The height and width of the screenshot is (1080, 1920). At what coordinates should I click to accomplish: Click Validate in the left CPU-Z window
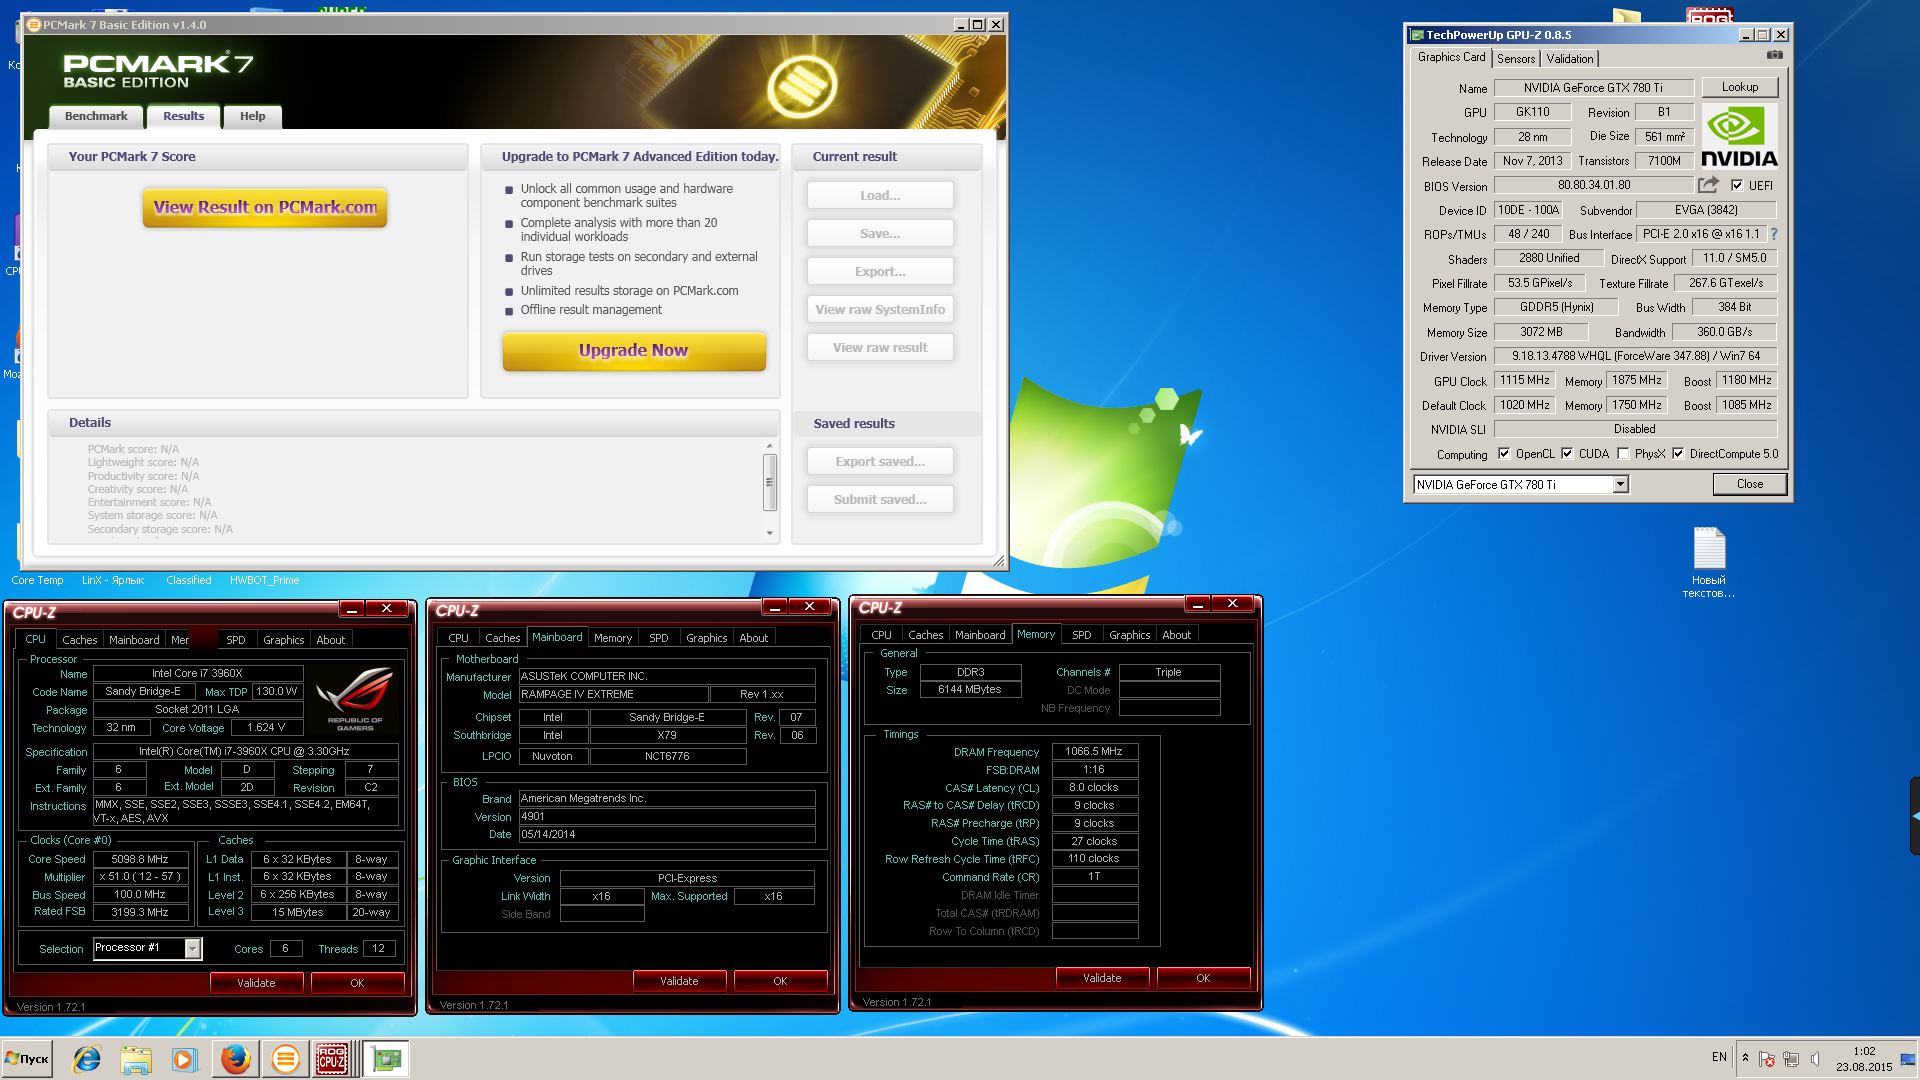[256, 983]
